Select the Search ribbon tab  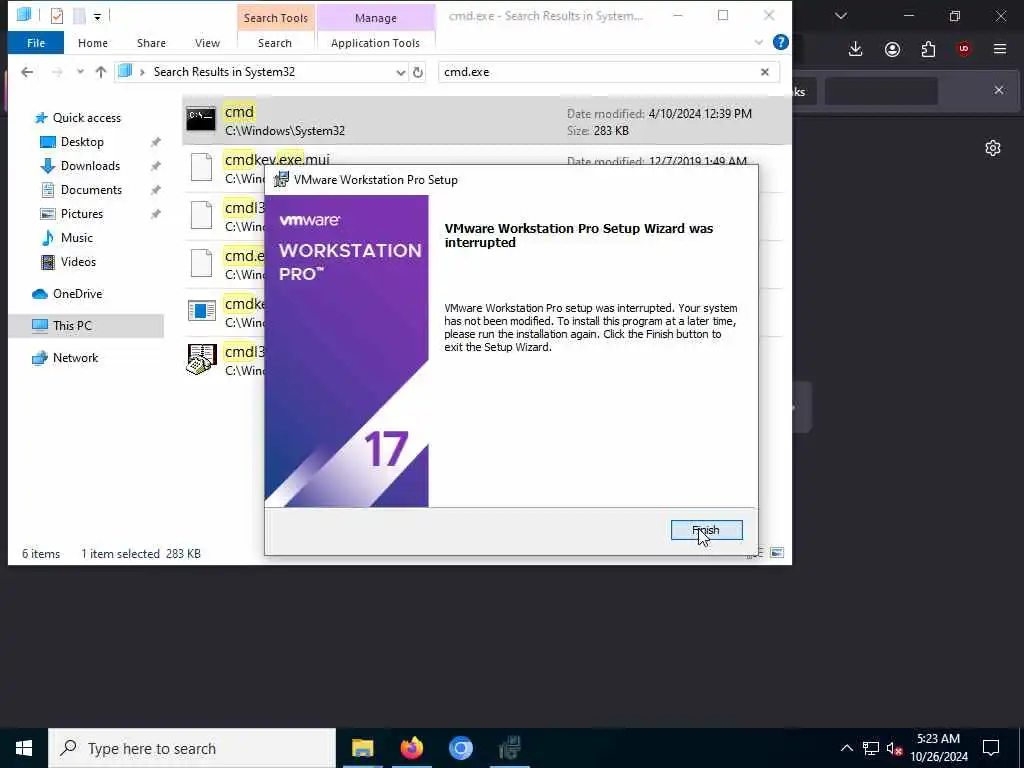coord(274,42)
